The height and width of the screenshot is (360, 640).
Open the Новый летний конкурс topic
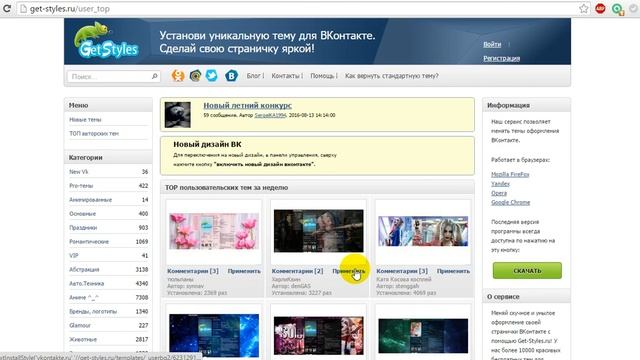coord(247,105)
